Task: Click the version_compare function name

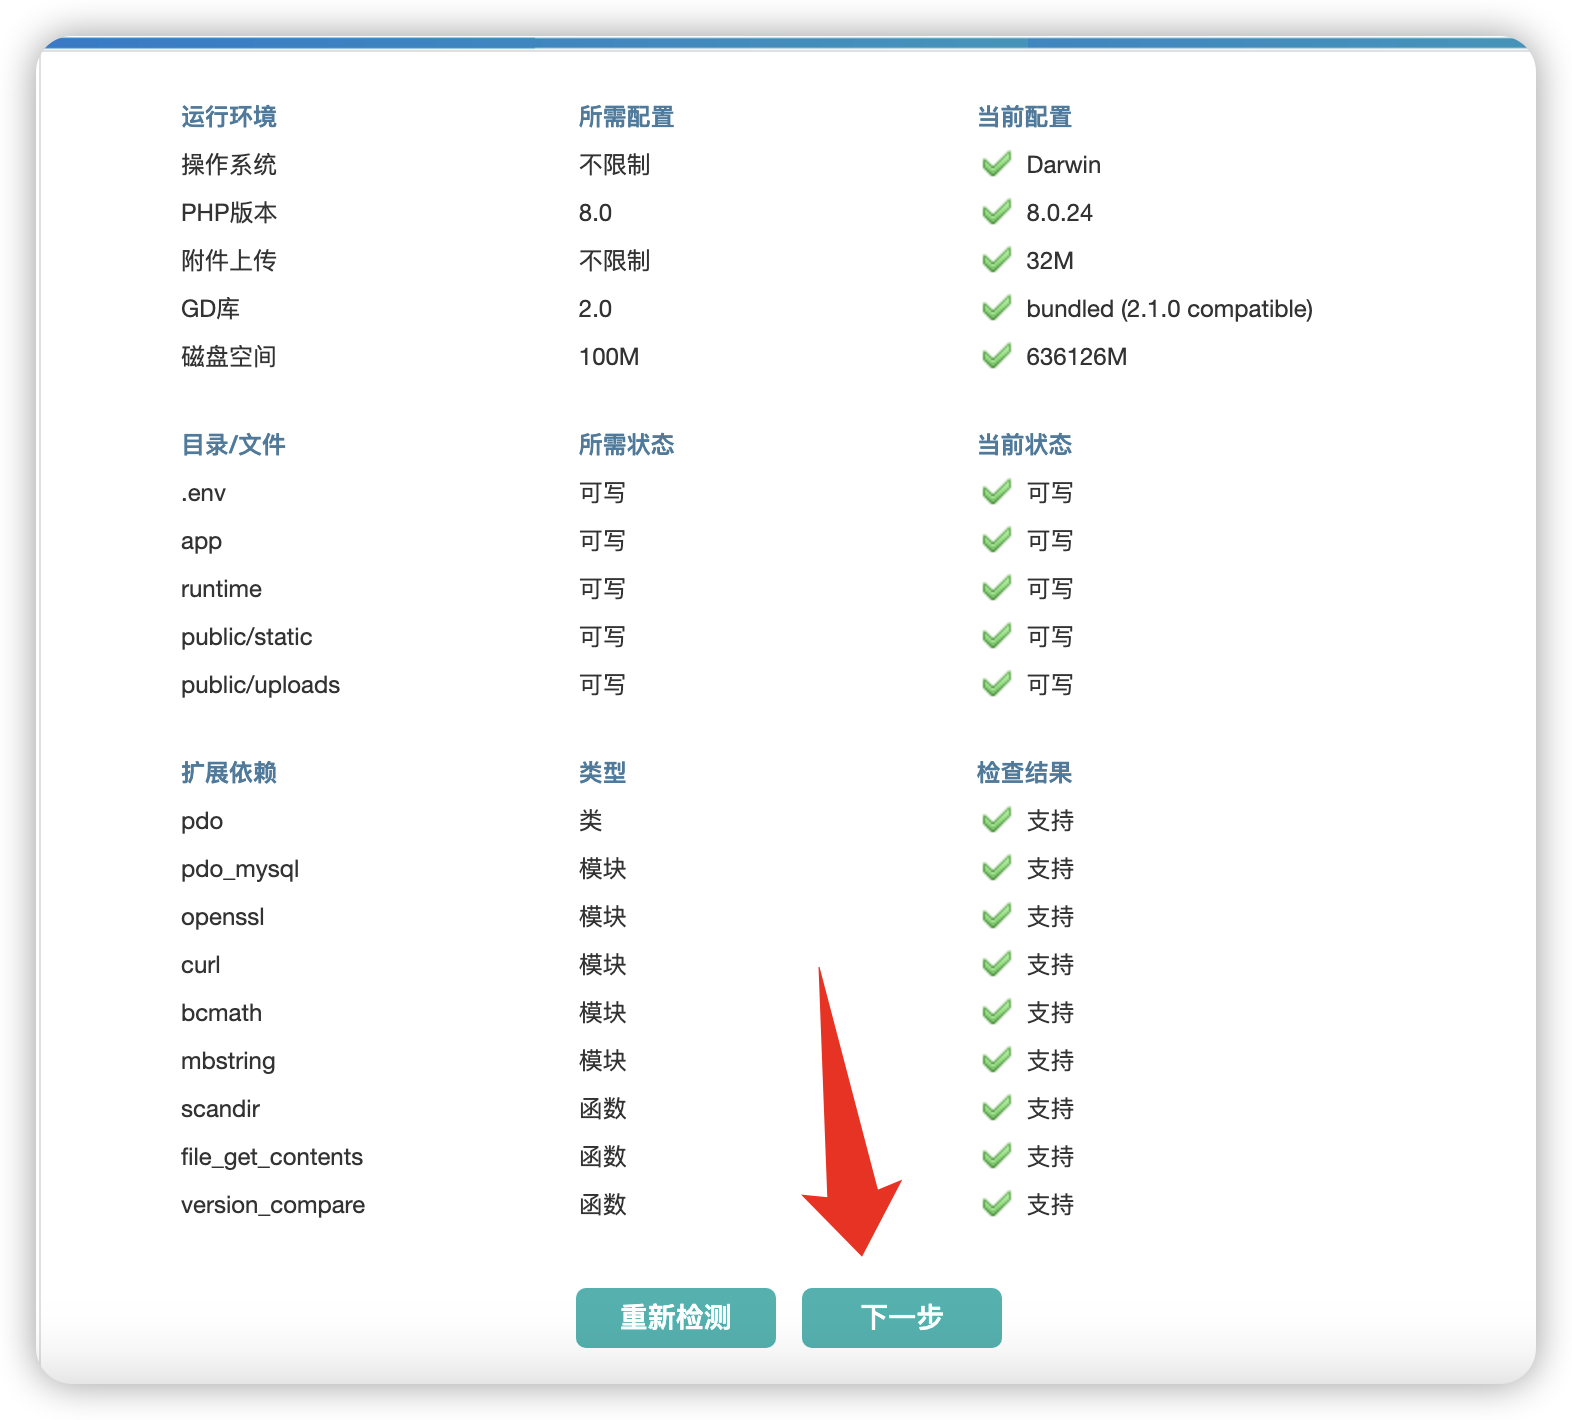Action: tap(273, 1205)
